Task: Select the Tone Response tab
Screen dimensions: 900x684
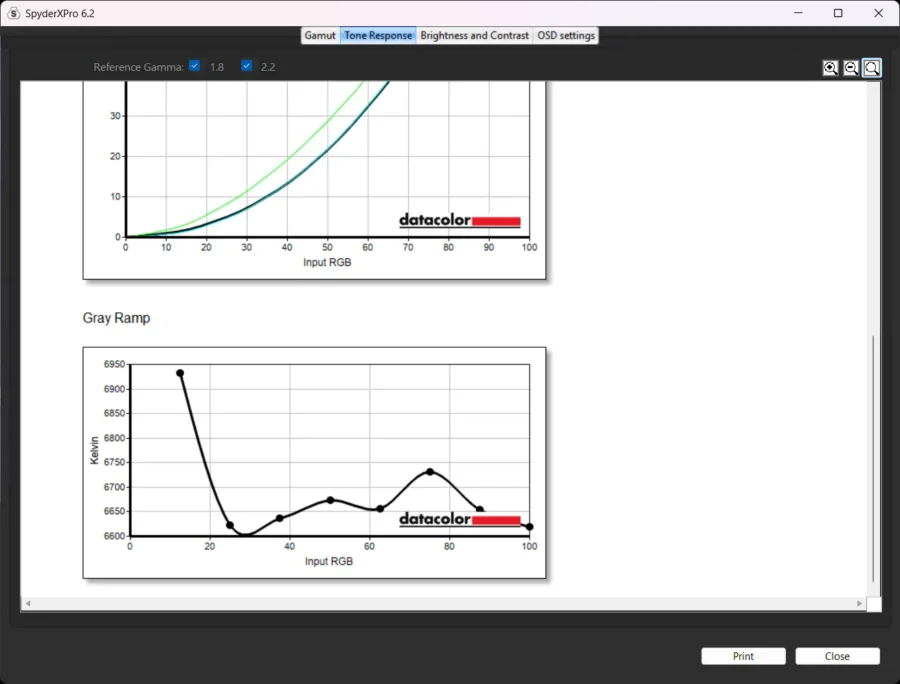Action: (x=378, y=36)
